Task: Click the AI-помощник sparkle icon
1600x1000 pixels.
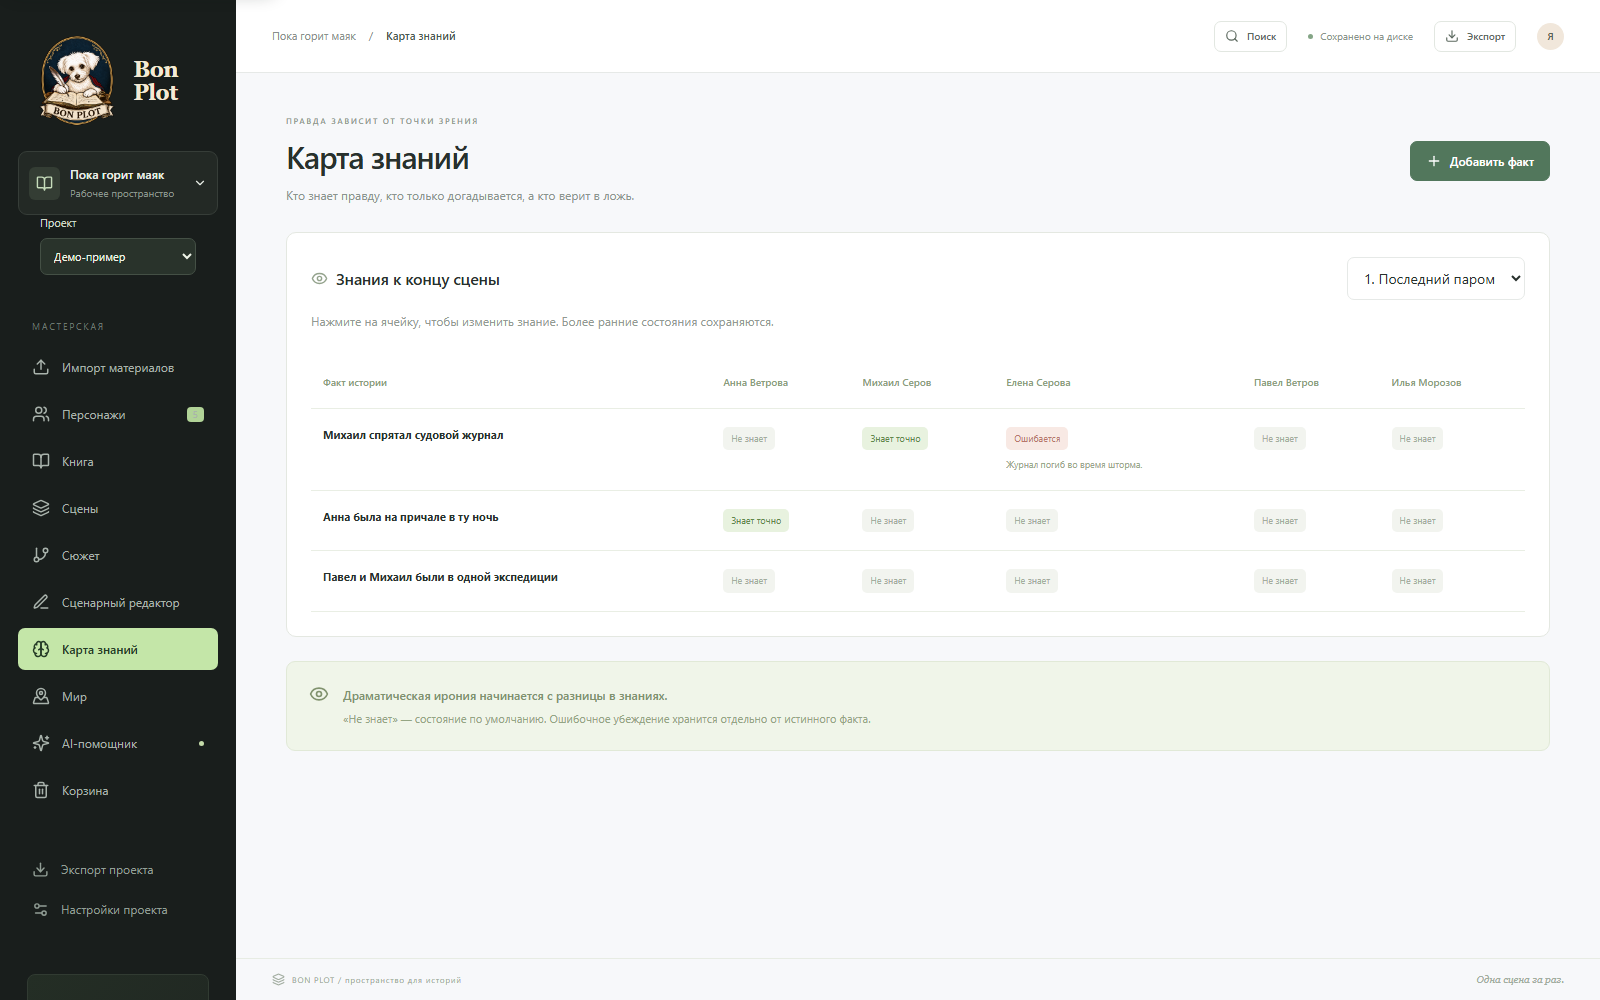Action: click(x=41, y=743)
